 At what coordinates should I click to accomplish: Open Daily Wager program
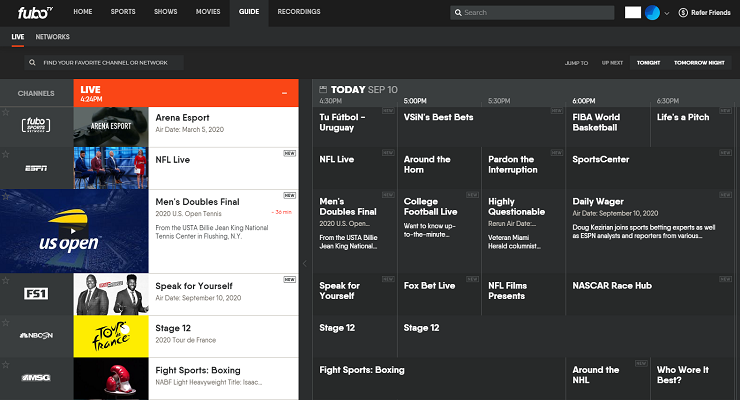650,231
